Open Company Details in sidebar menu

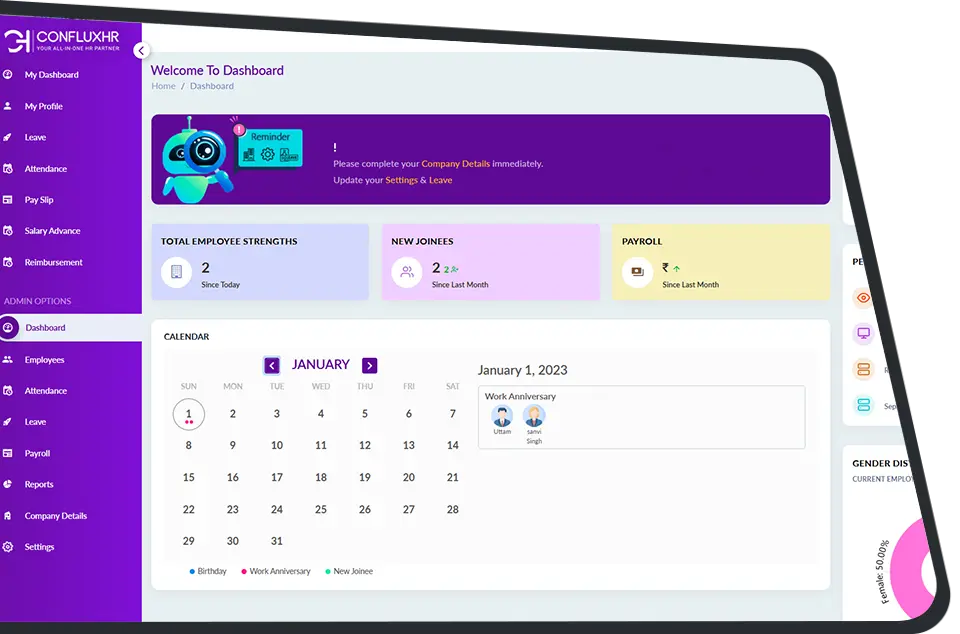tap(56, 516)
